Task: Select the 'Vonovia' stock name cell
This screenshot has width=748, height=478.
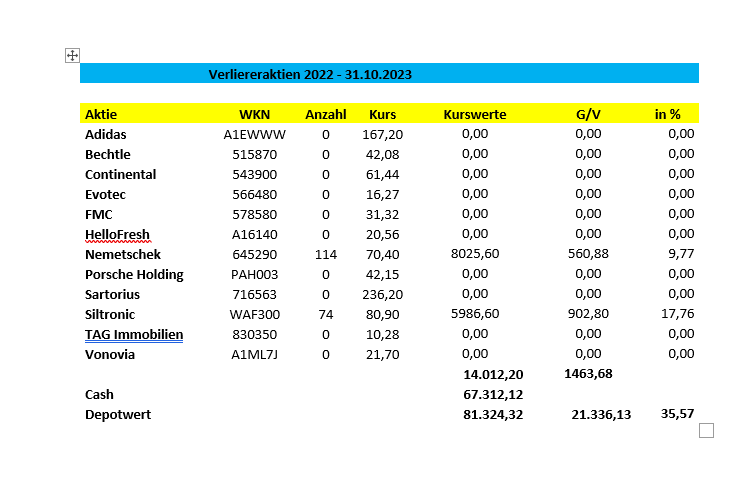Action: pos(110,355)
